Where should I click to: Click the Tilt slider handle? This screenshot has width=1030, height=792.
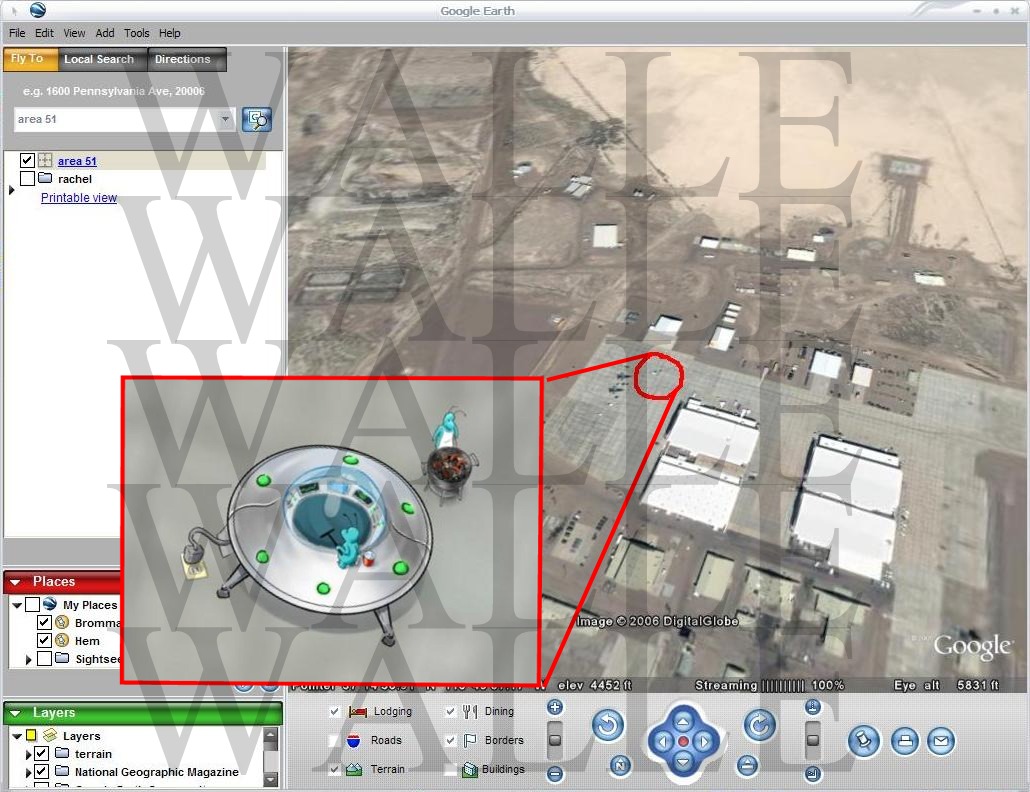813,739
